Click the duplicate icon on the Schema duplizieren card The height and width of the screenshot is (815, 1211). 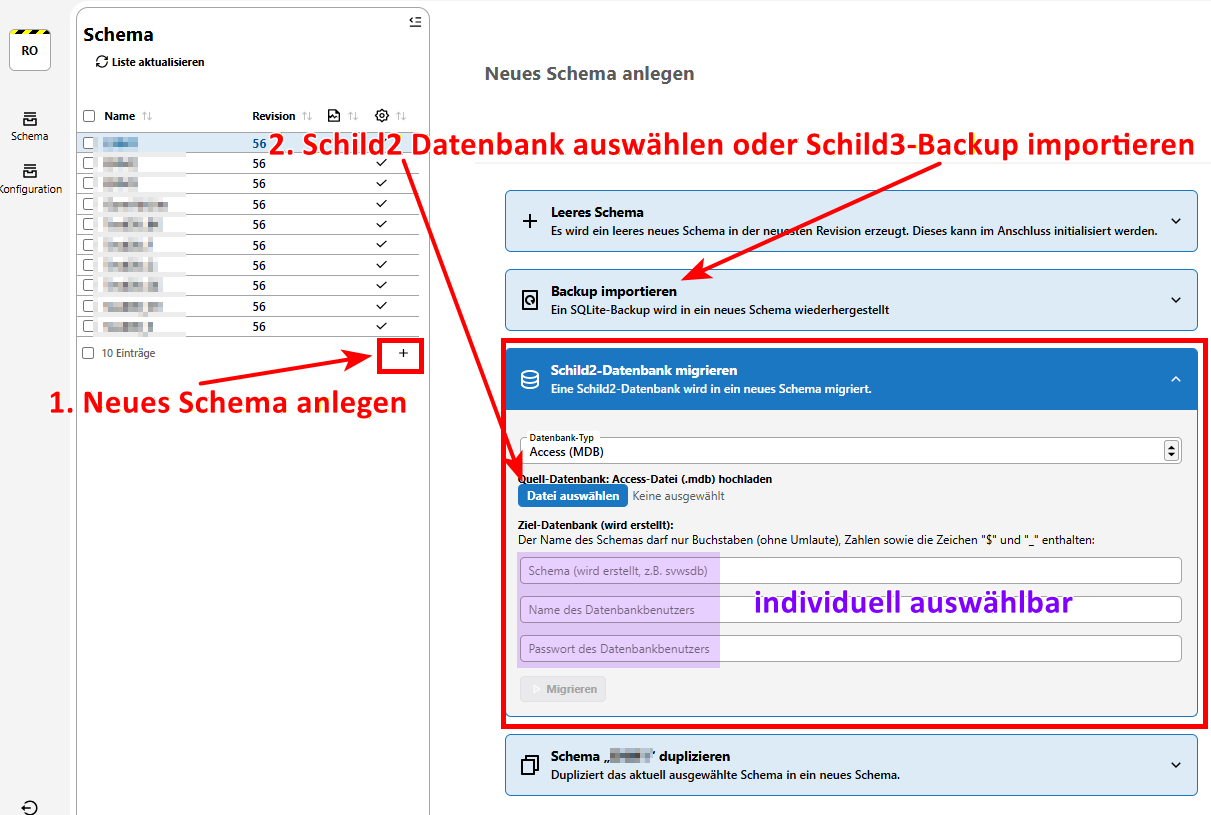tap(530, 764)
